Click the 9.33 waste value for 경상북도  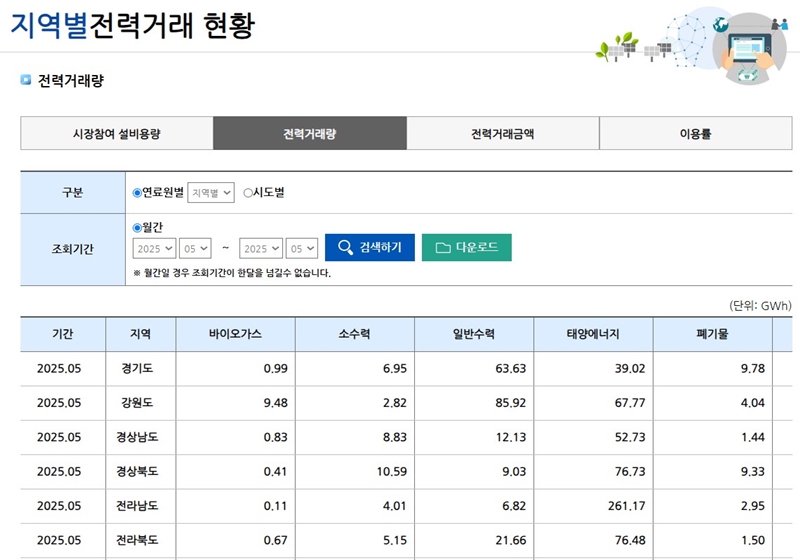[x=753, y=472]
